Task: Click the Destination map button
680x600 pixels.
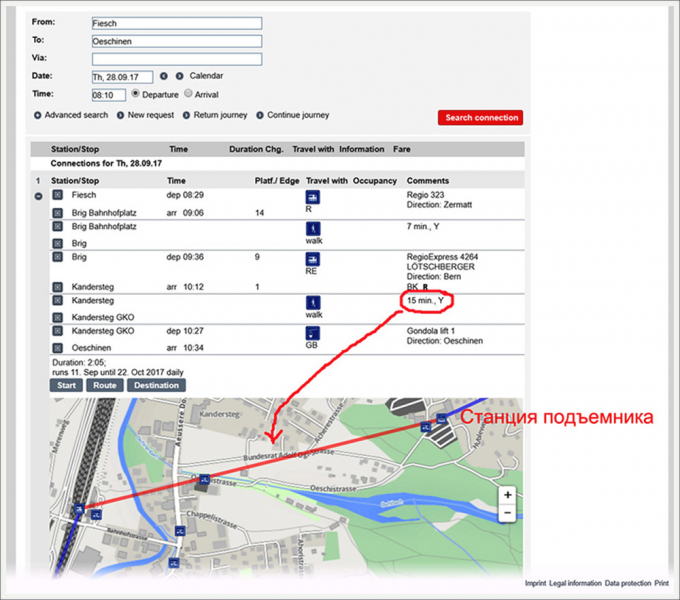Action: [156, 385]
